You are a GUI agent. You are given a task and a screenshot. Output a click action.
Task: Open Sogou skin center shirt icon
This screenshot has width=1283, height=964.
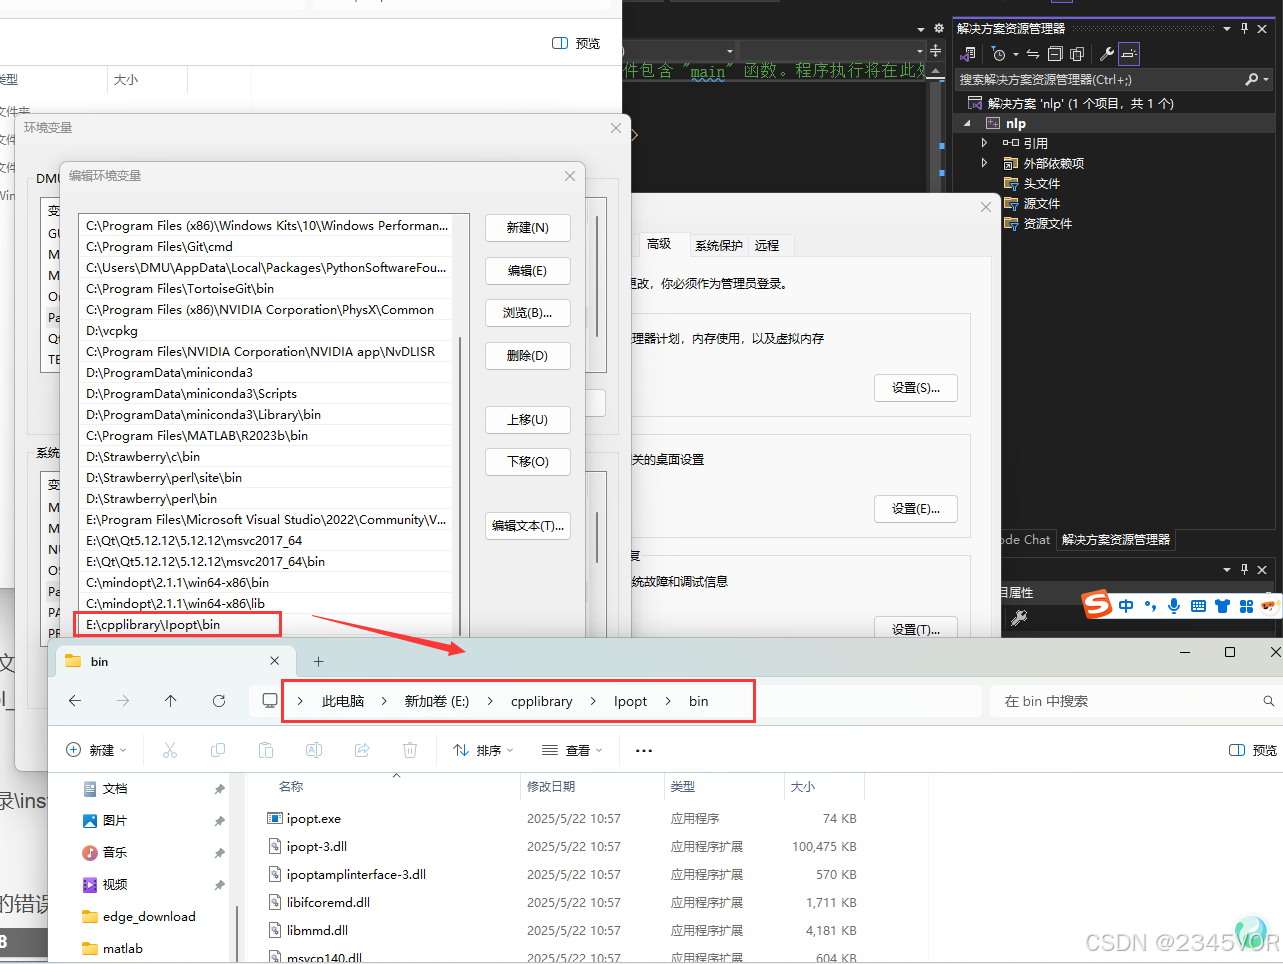1222,605
